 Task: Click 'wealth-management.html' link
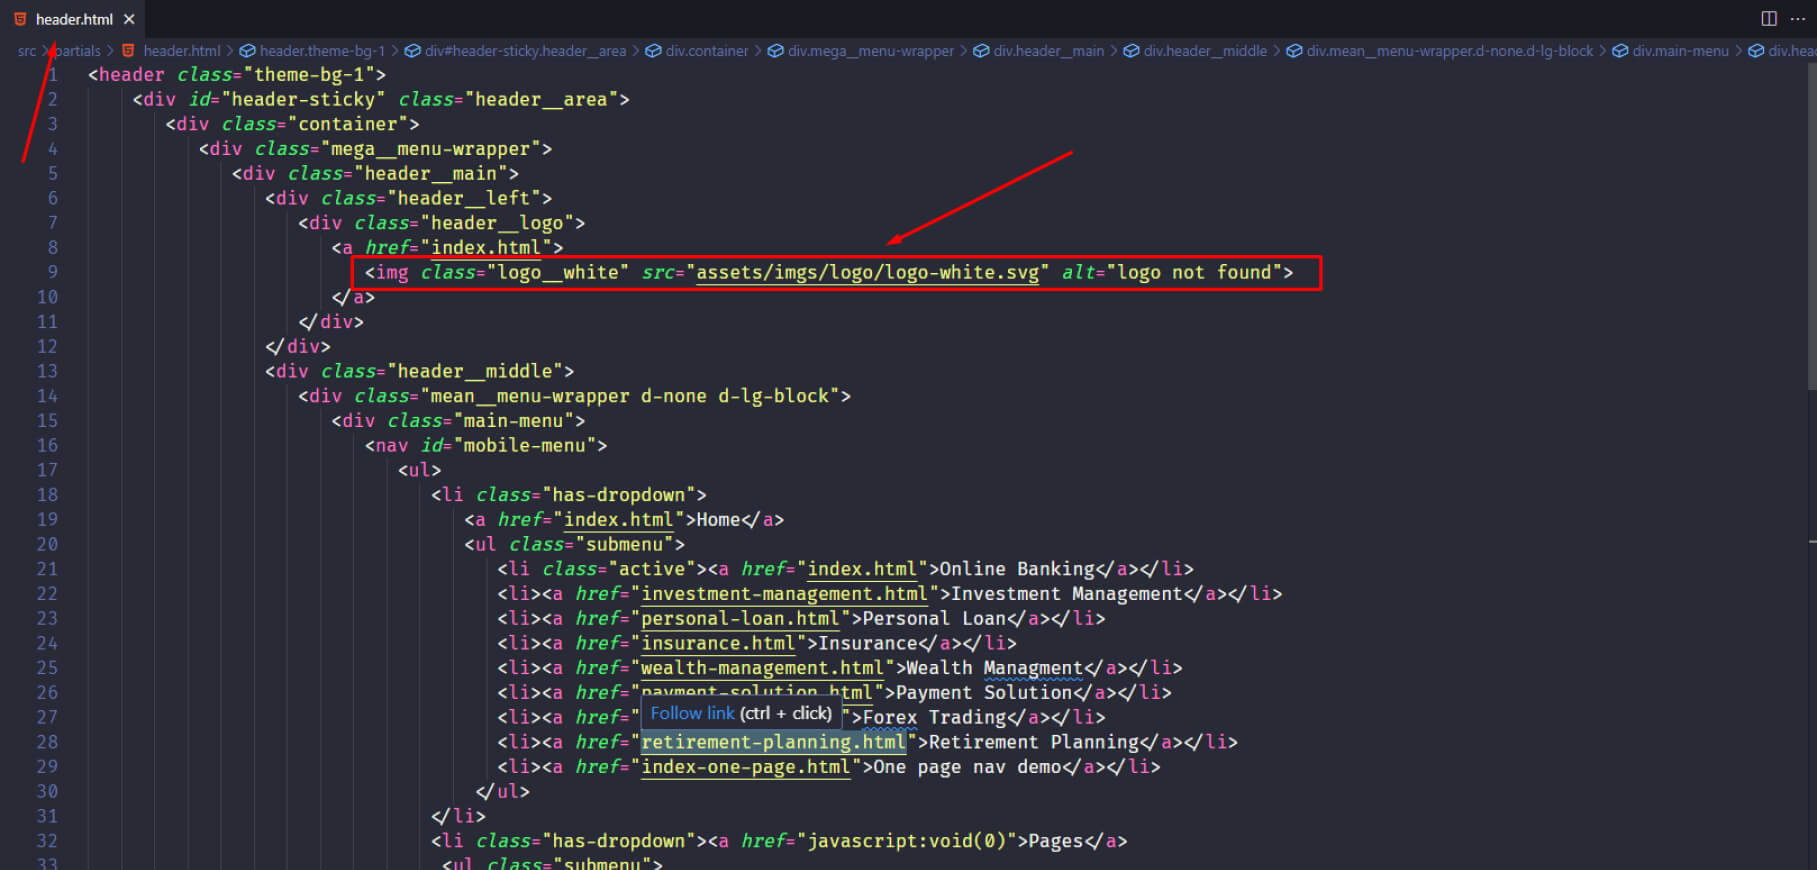pyautogui.click(x=762, y=667)
